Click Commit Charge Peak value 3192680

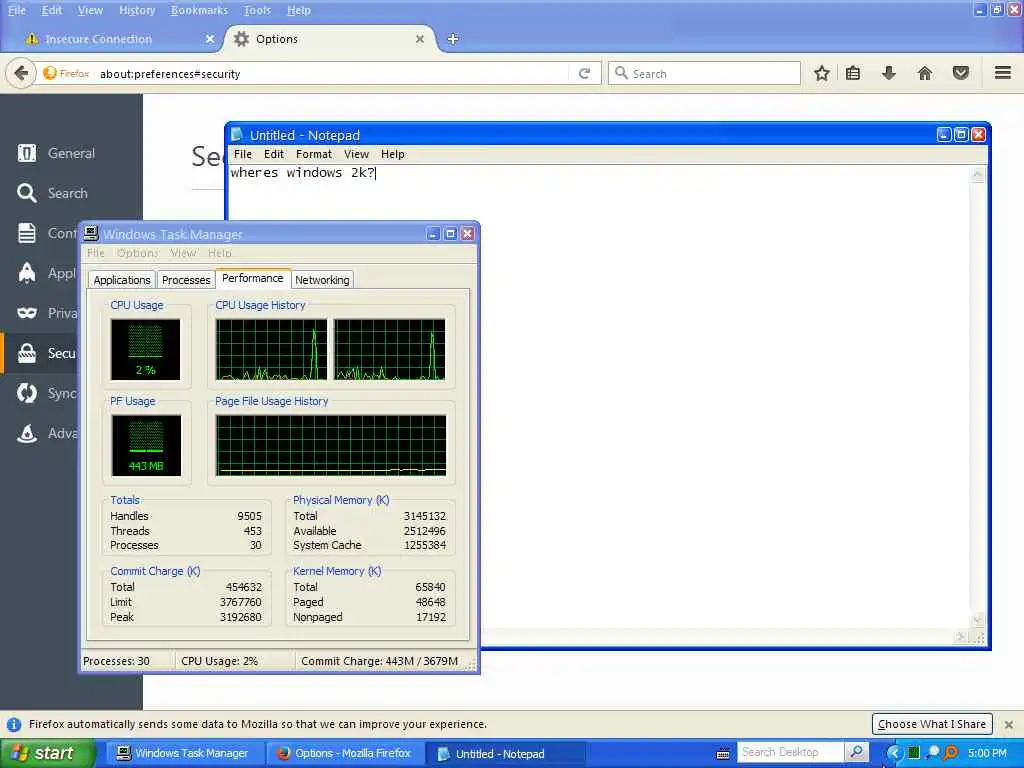pyautogui.click(x=240, y=617)
